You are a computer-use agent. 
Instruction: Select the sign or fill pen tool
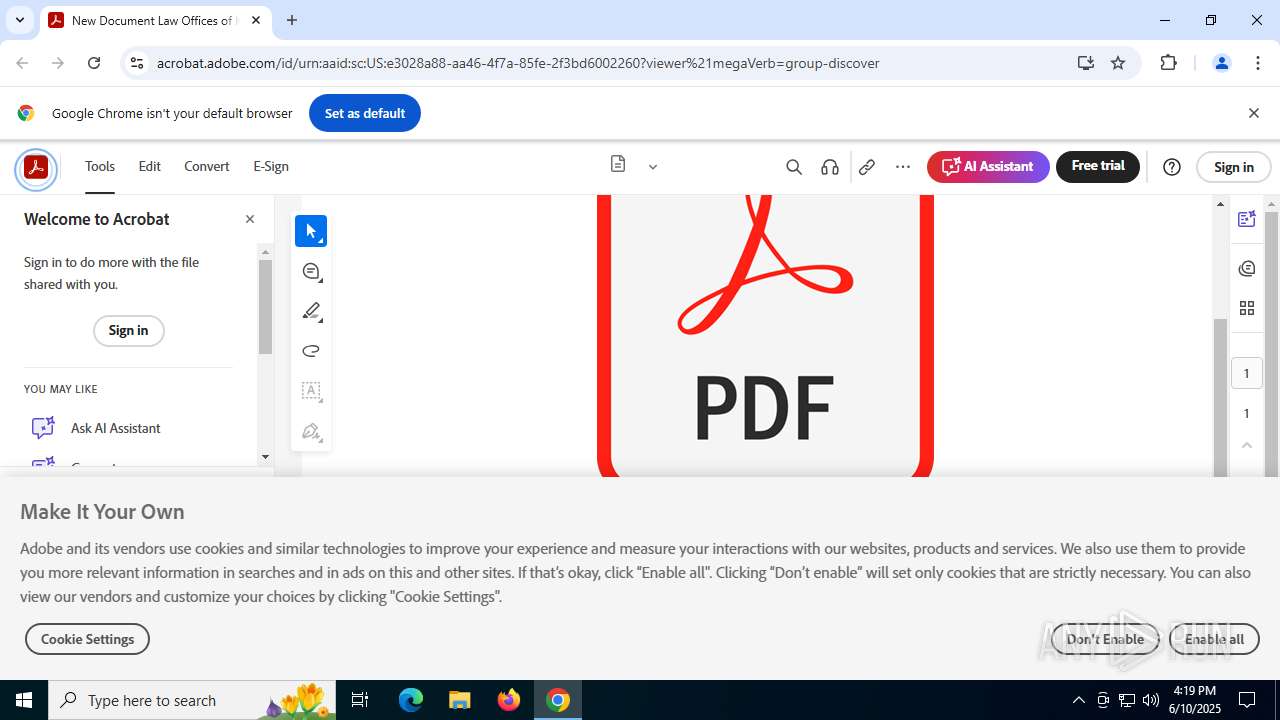311,431
